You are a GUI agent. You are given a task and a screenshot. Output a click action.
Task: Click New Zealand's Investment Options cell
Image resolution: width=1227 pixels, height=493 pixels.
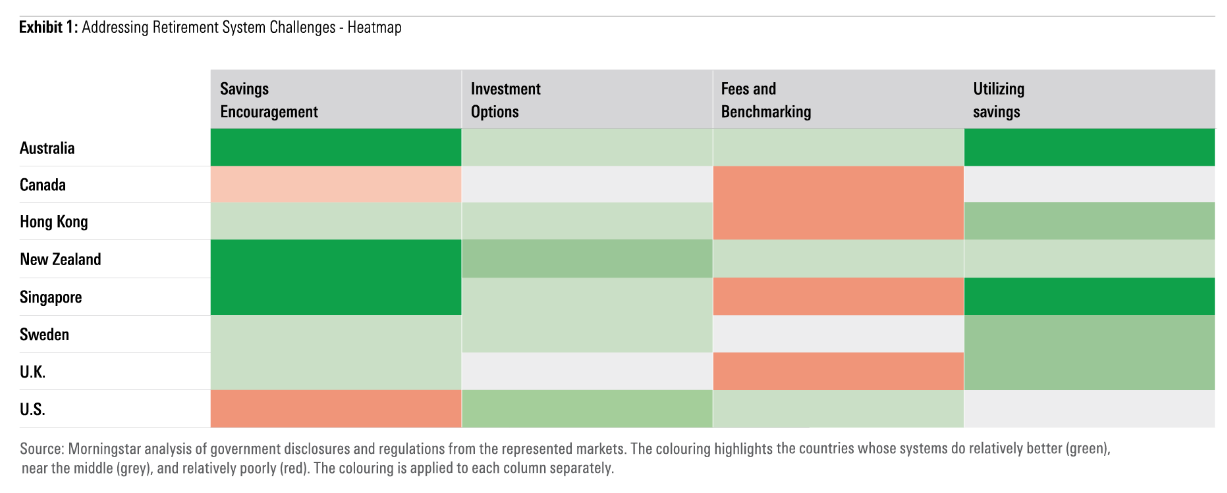(586, 259)
